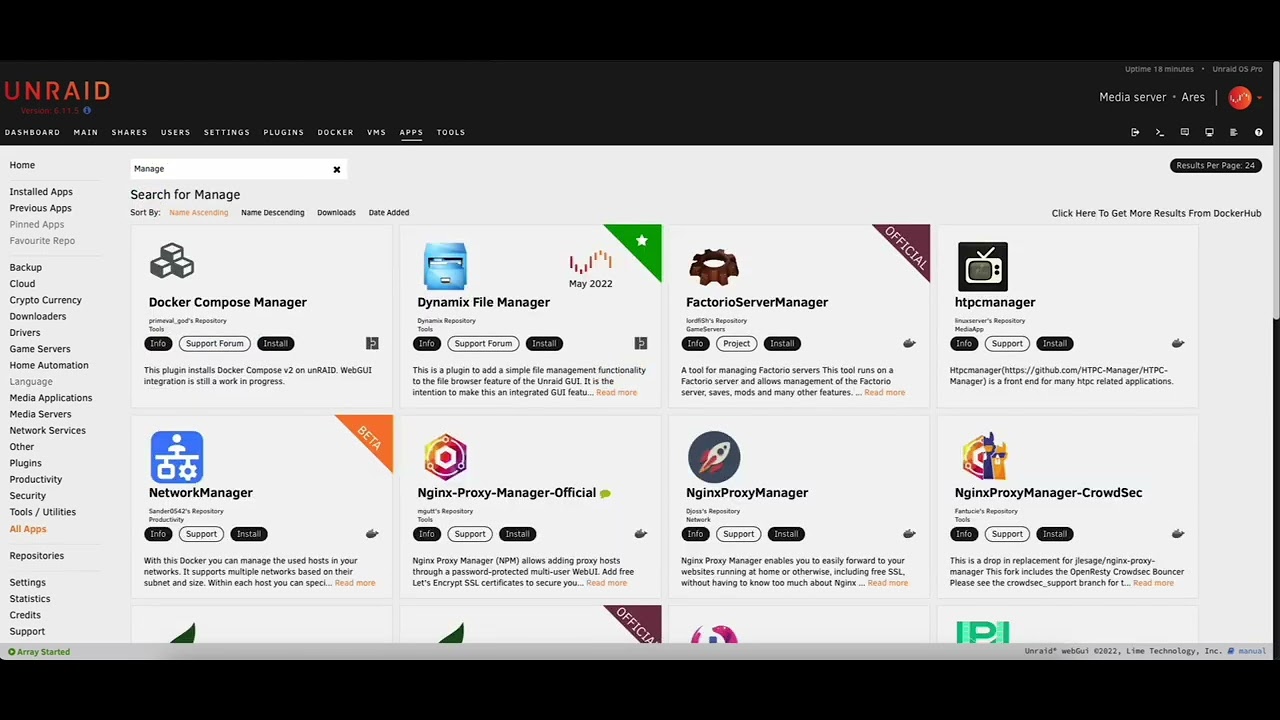The image size is (1280, 720).
Task: Open the FactorioServerManager Project button
Action: (x=736, y=343)
